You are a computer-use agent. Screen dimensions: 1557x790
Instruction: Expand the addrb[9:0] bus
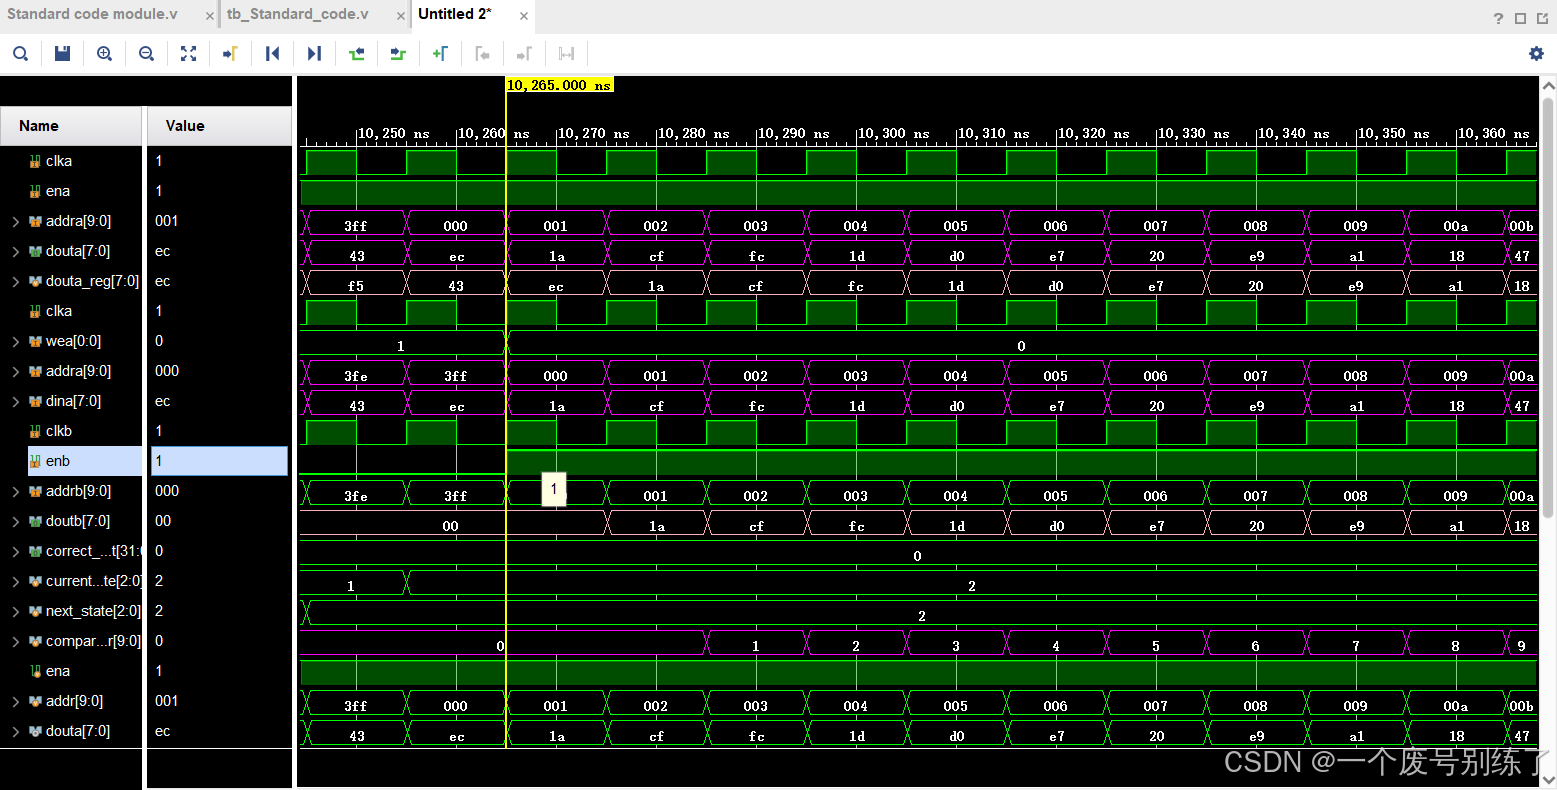(x=15, y=491)
